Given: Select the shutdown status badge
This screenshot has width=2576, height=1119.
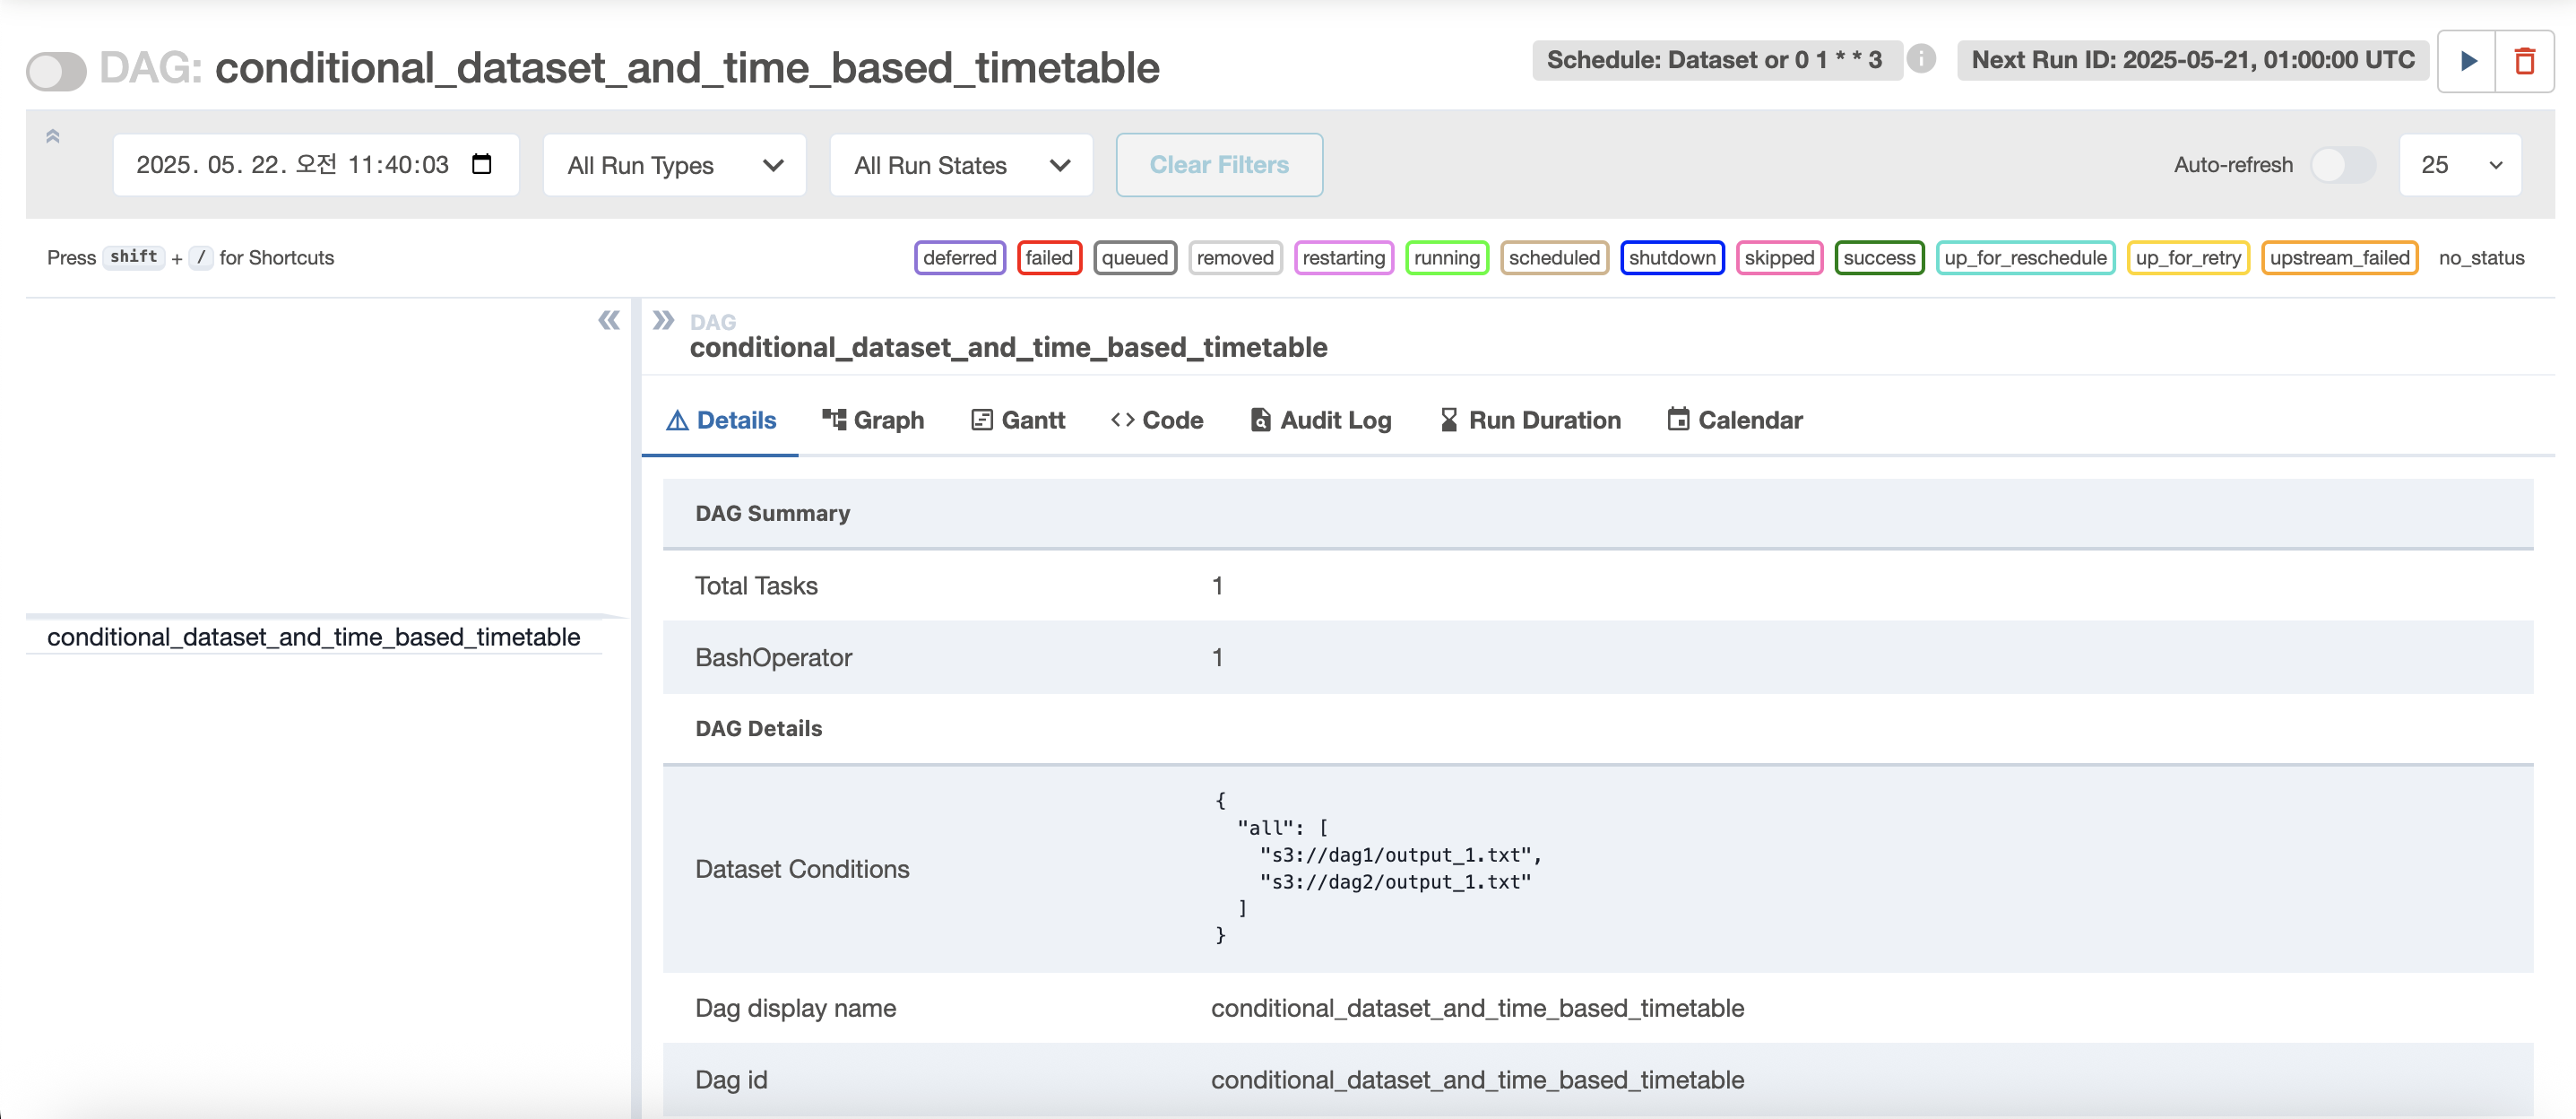Looking at the screenshot, I should [1672, 258].
